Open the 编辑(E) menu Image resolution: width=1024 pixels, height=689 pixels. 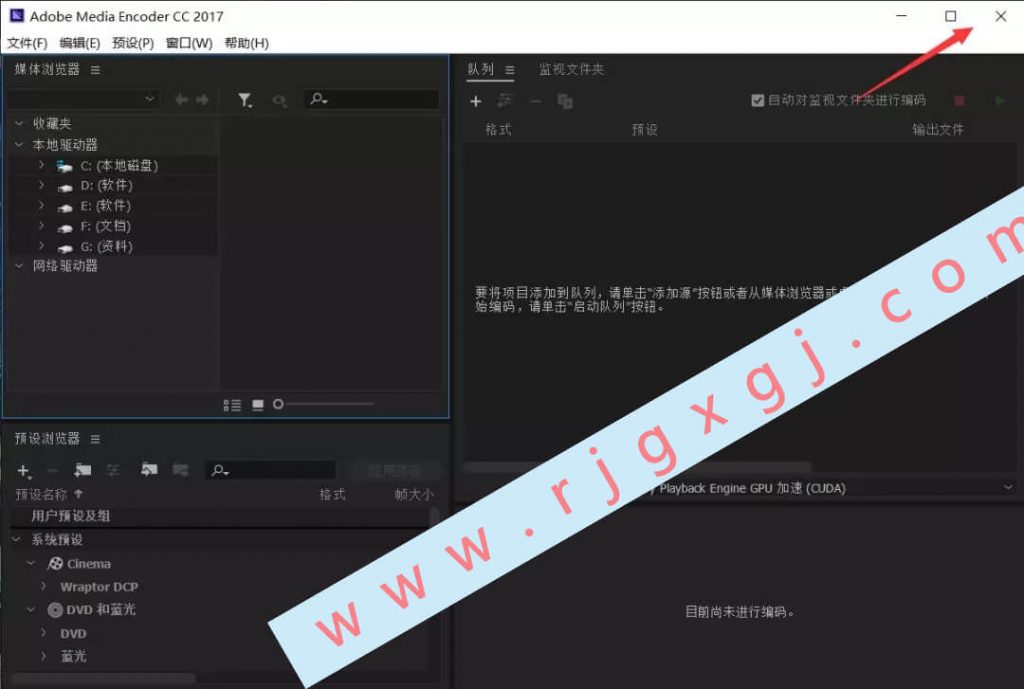tap(80, 43)
